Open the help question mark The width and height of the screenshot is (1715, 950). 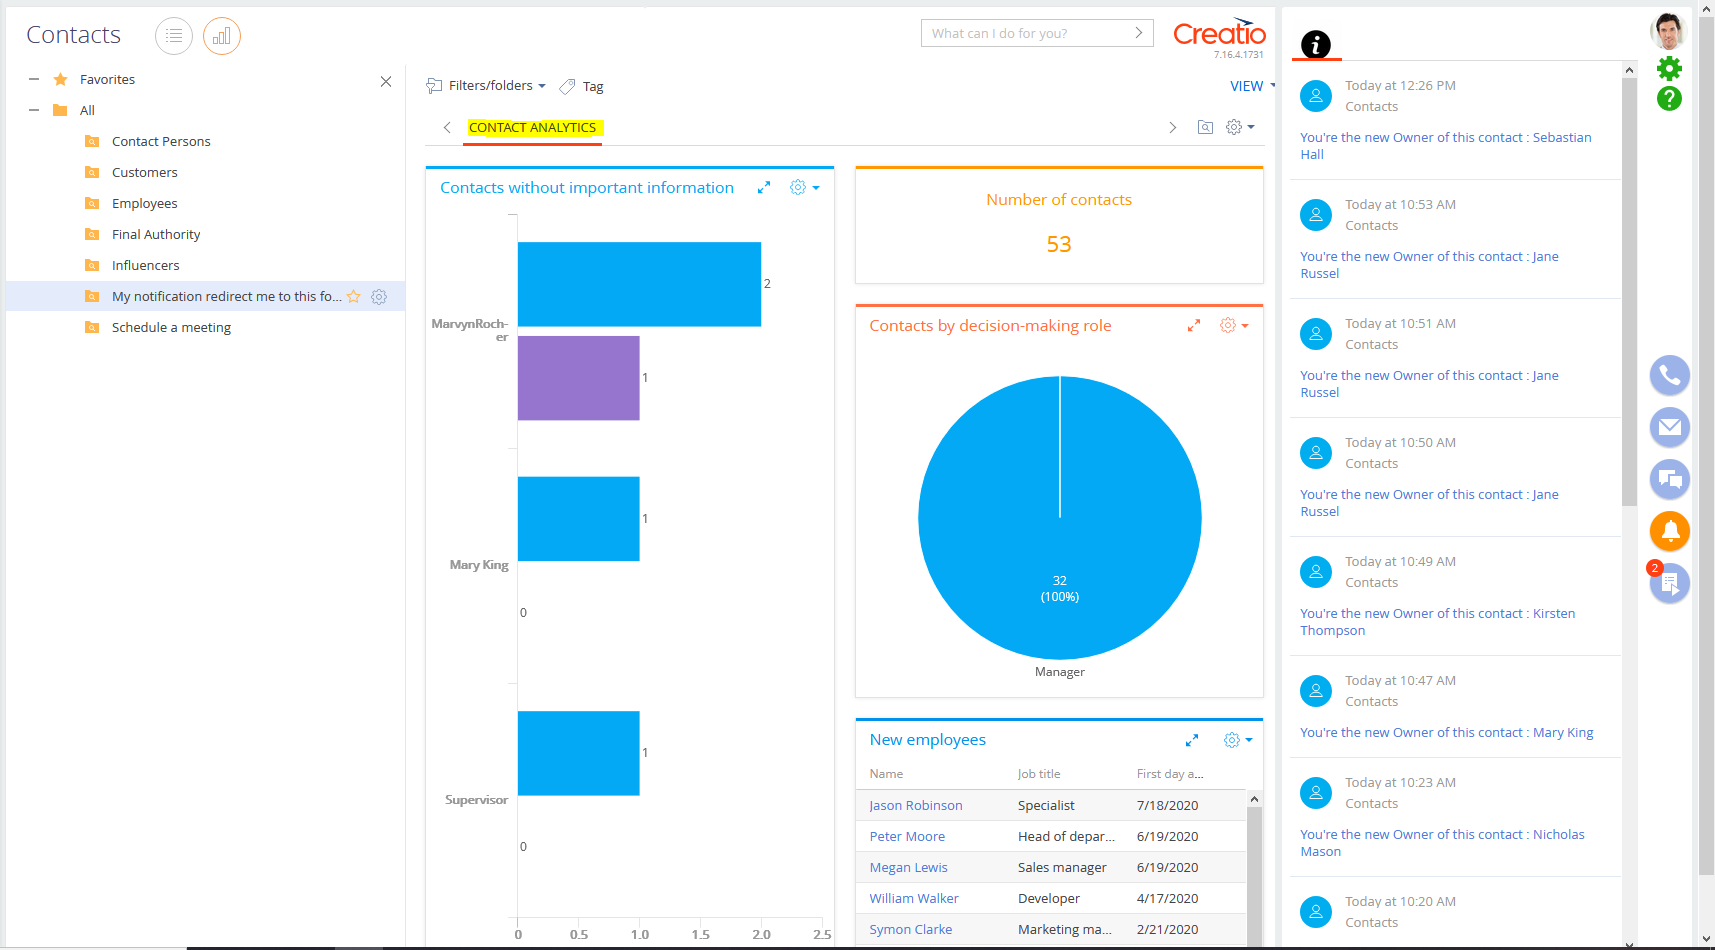[1669, 98]
